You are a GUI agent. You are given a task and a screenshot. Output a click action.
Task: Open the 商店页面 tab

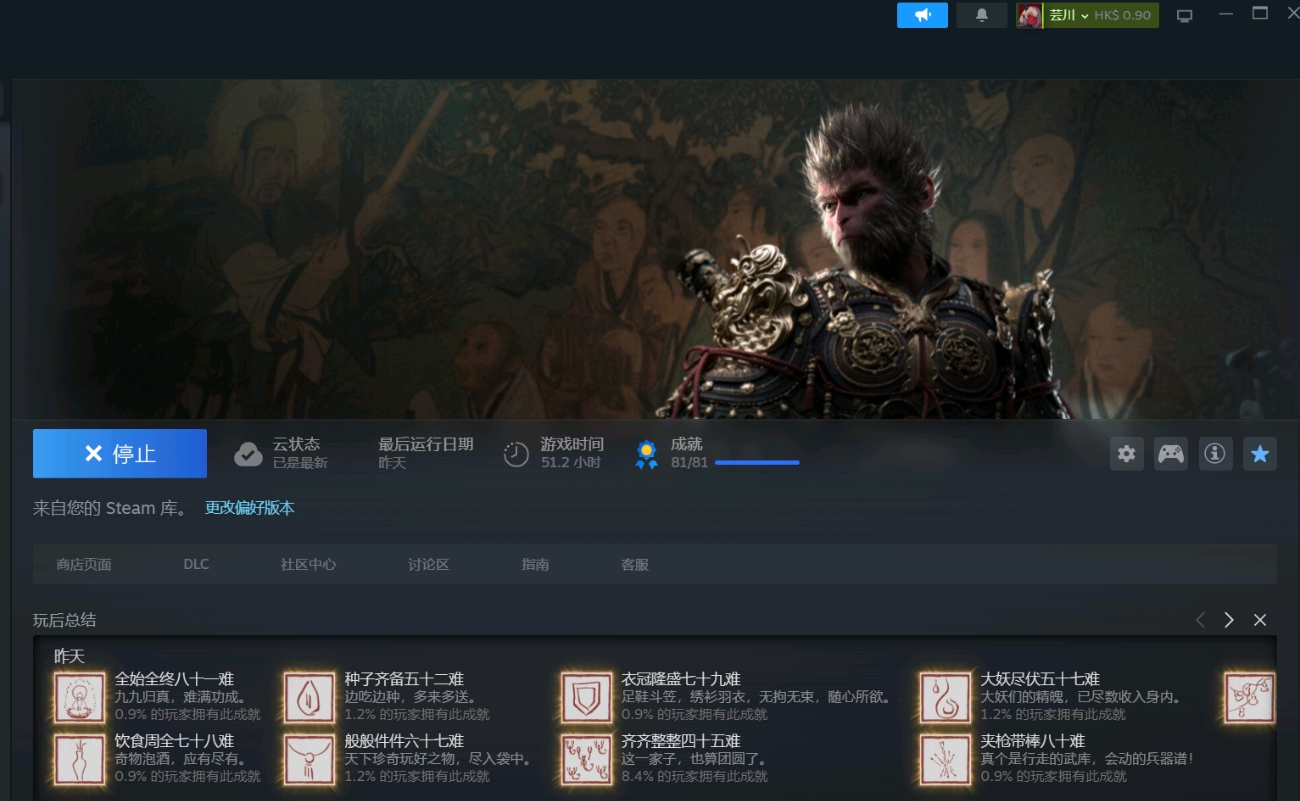pos(84,564)
